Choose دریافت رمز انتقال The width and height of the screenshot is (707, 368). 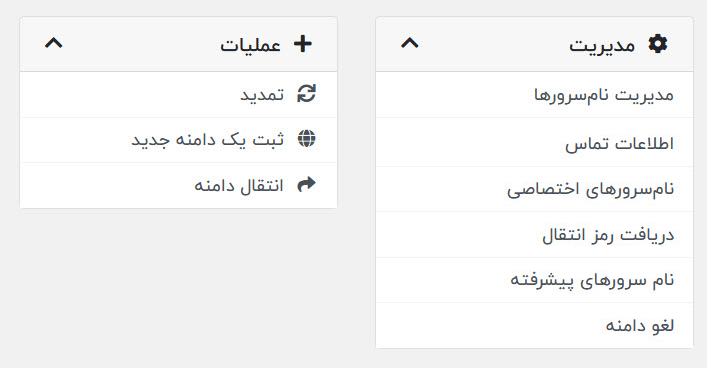608,235
